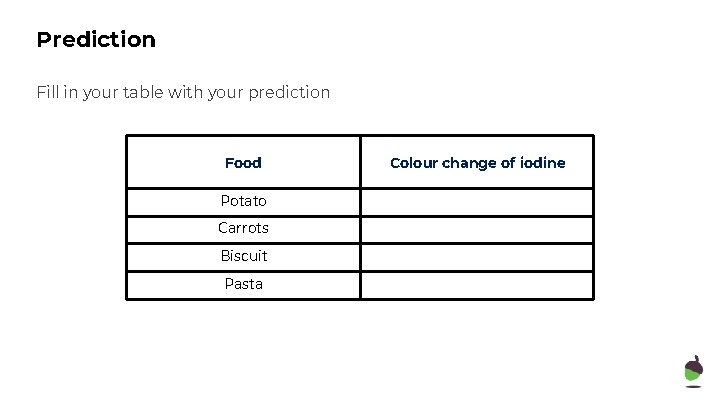Click the empty colour cell beside Biscuit
The height and width of the screenshot is (405, 720).
[477, 257]
